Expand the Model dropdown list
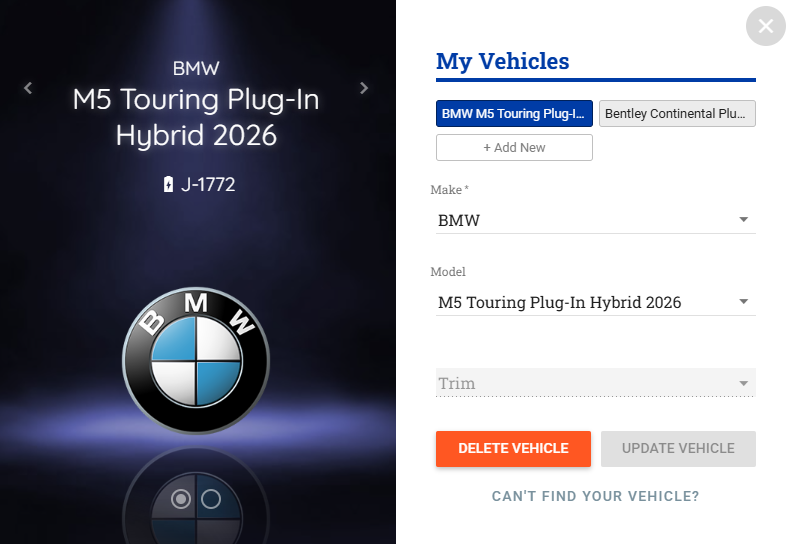This screenshot has width=793, height=544. click(595, 302)
